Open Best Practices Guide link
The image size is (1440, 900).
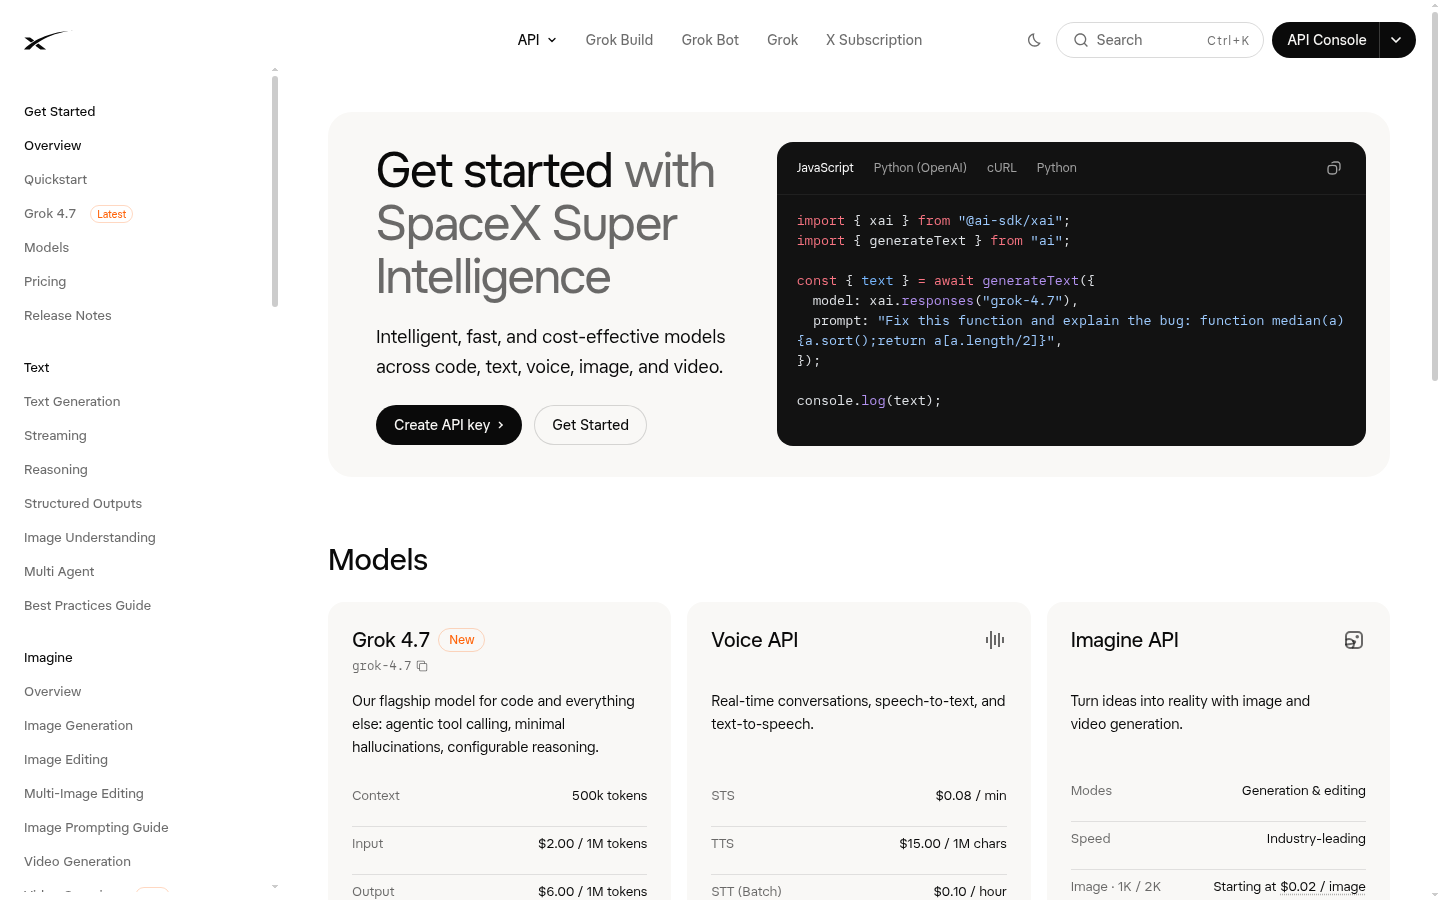tap(88, 606)
